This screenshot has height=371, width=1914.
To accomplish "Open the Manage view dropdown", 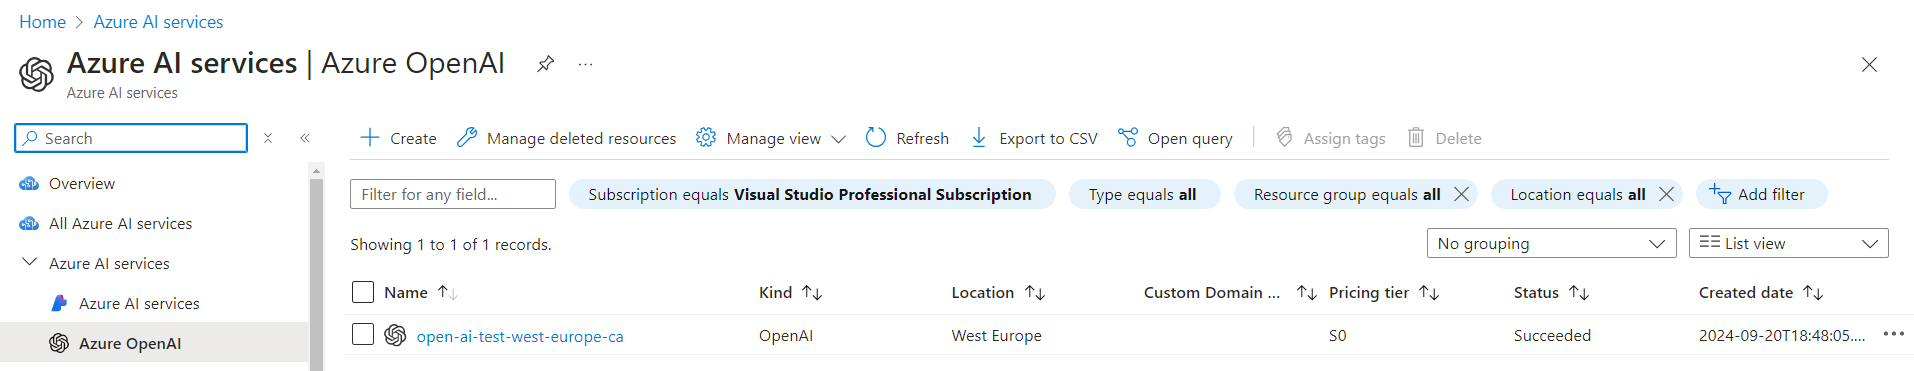I will click(x=771, y=138).
